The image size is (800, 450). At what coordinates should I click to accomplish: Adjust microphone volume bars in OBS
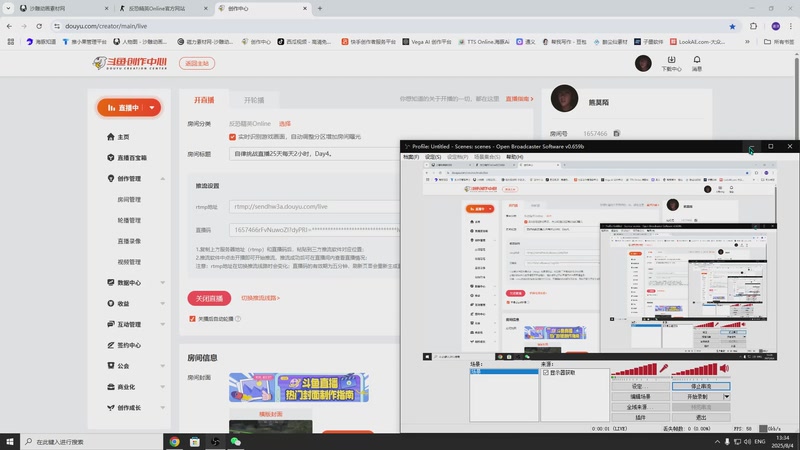(634, 369)
